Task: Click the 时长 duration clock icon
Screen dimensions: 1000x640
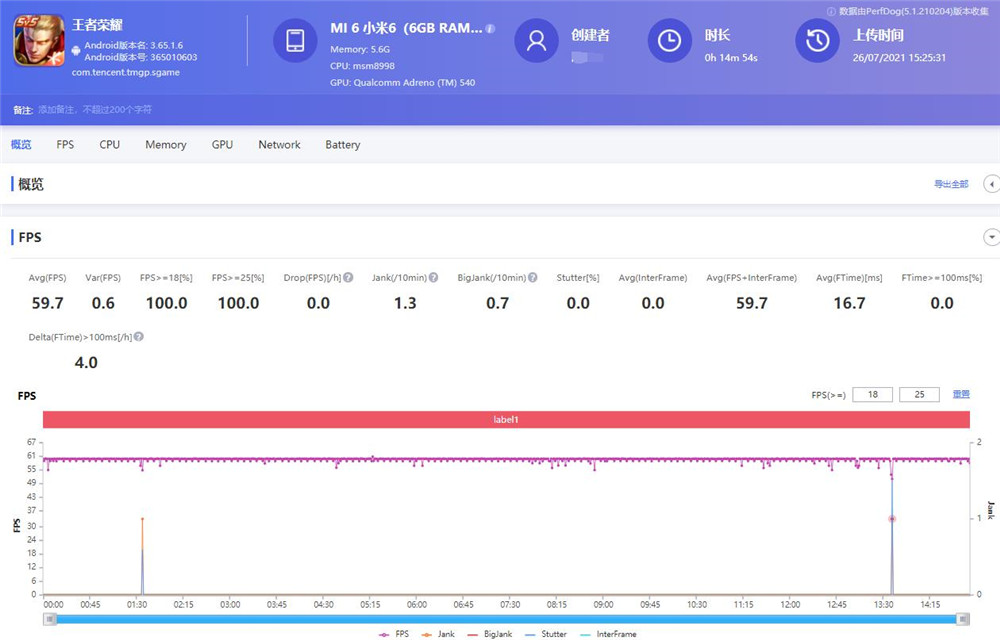Action: [669, 41]
